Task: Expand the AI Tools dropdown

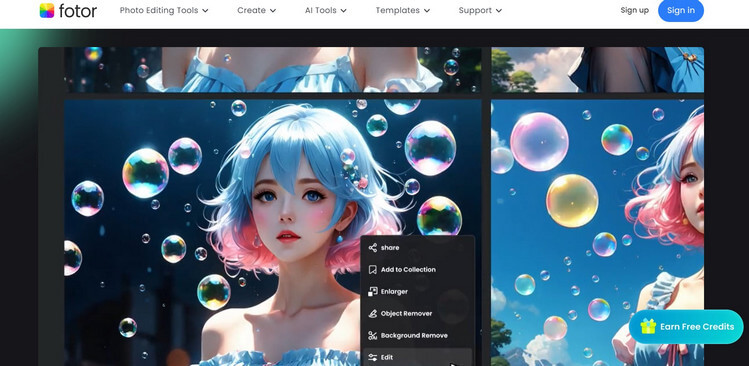Action: pyautogui.click(x=326, y=11)
